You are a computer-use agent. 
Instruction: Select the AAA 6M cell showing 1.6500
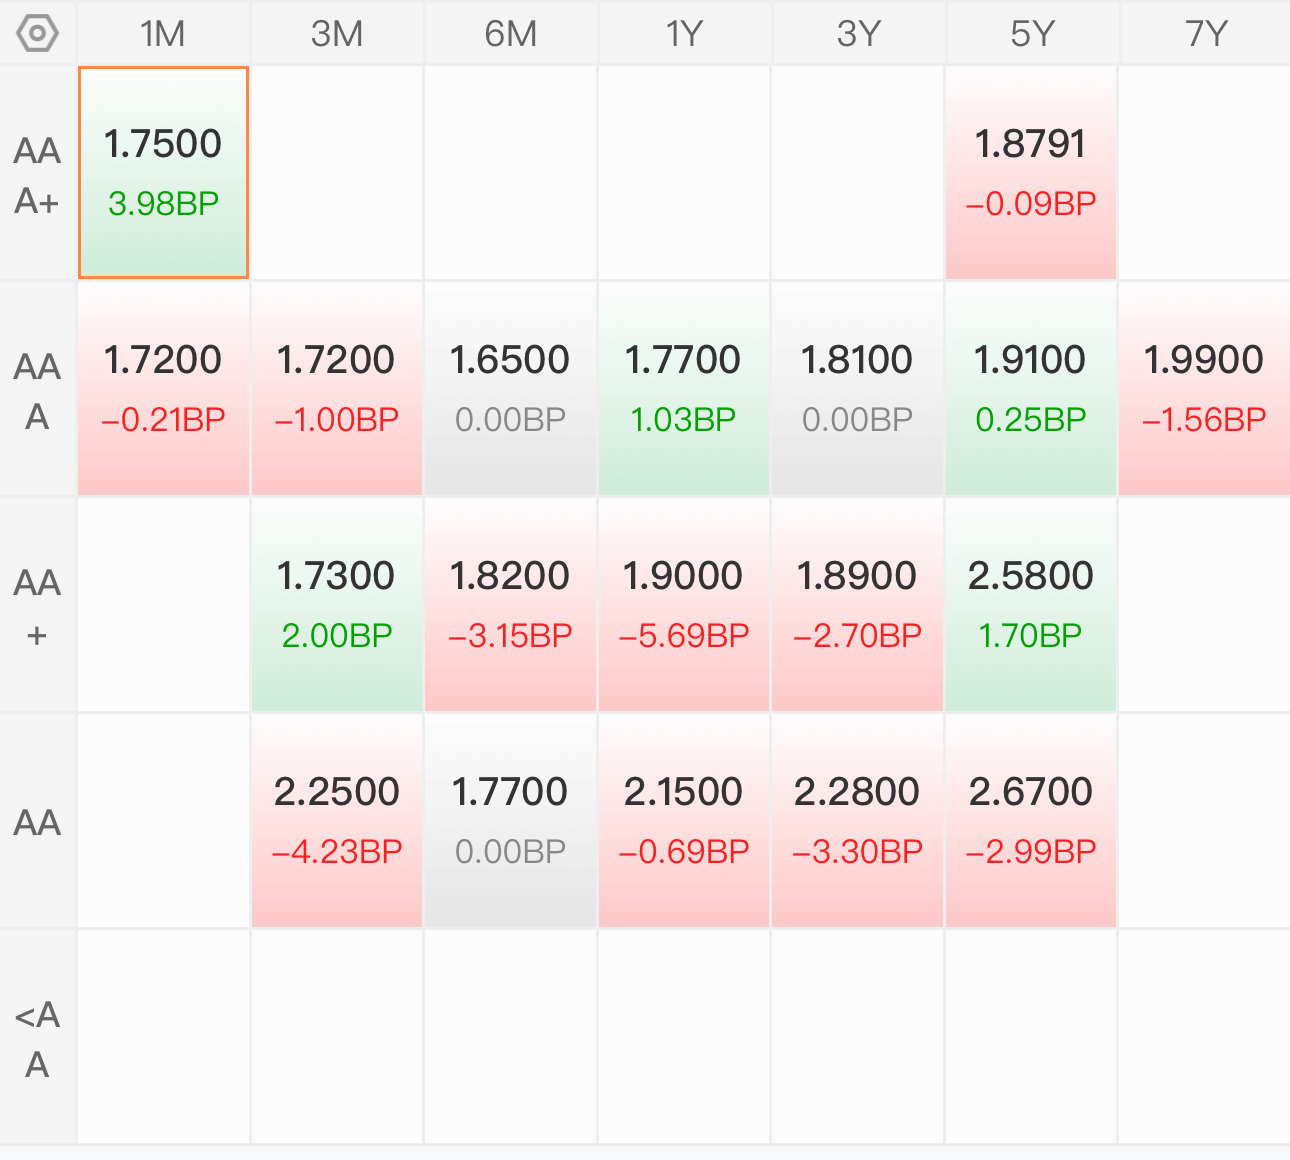click(x=510, y=388)
